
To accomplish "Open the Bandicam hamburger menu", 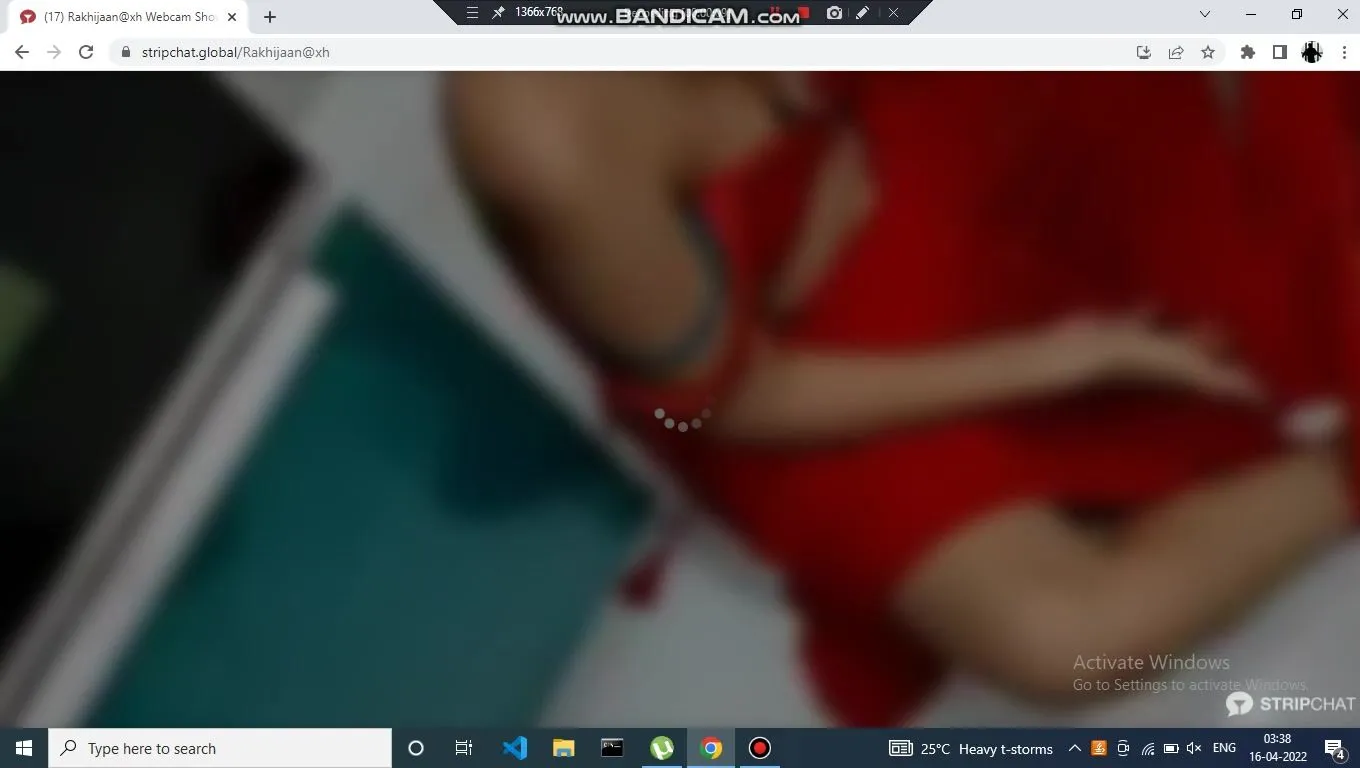I will click(472, 13).
